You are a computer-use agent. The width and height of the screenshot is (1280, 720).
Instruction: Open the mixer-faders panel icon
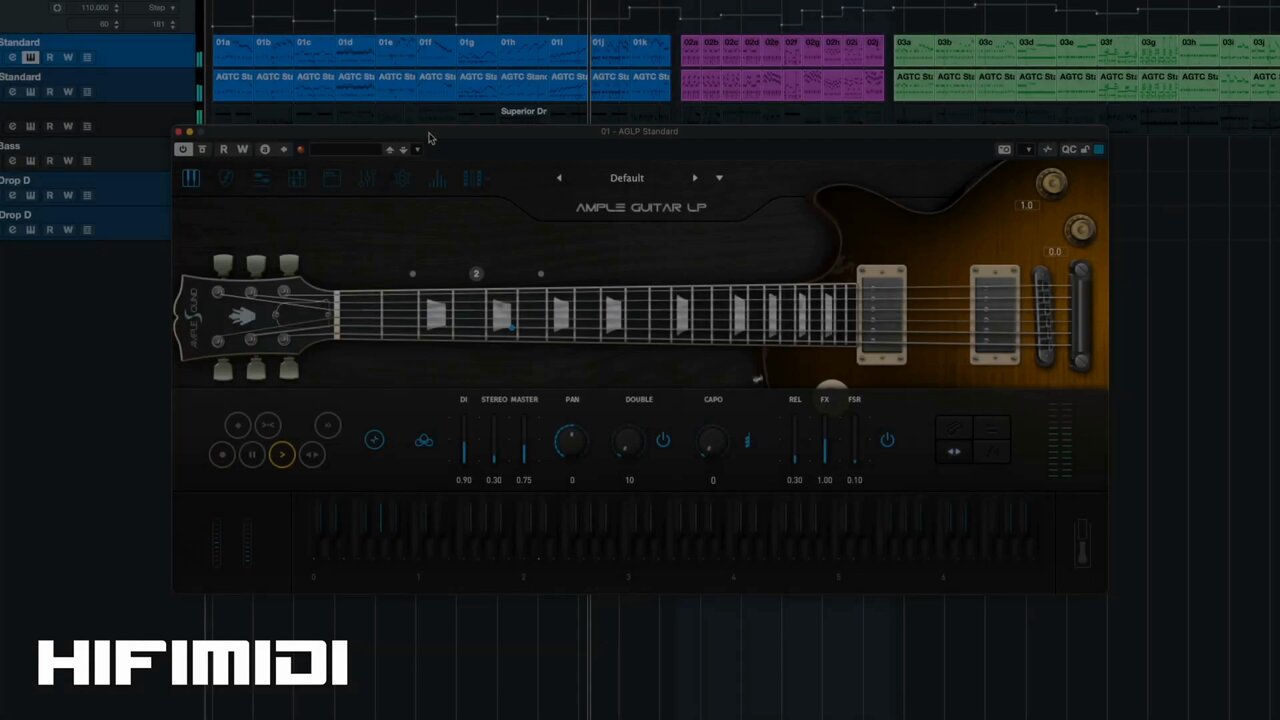pyautogui.click(x=367, y=178)
